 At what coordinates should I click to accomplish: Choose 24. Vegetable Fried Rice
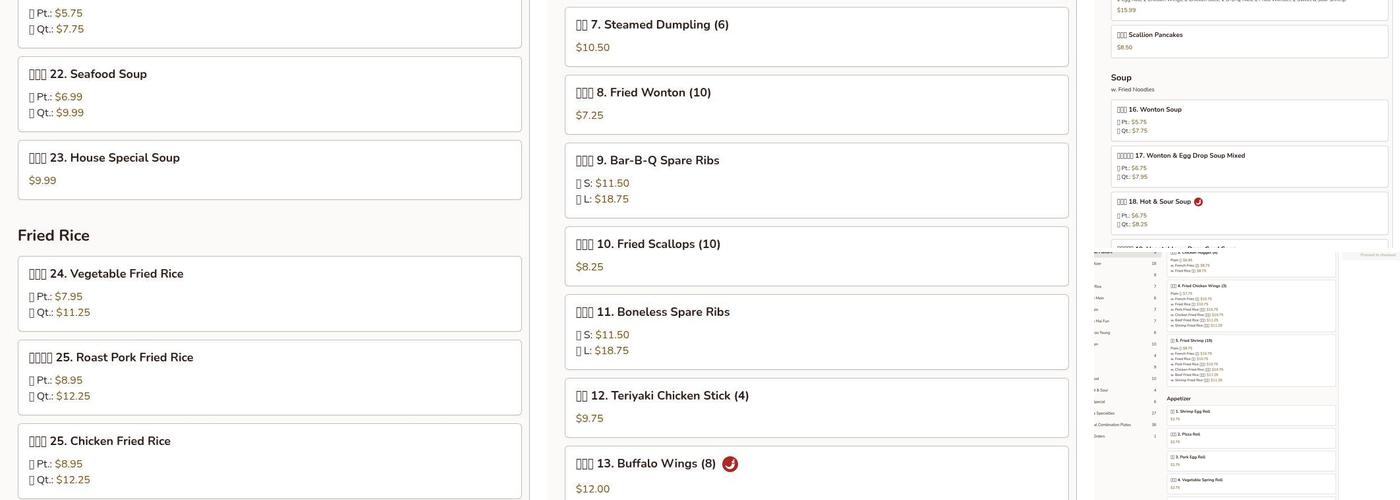[116, 274]
